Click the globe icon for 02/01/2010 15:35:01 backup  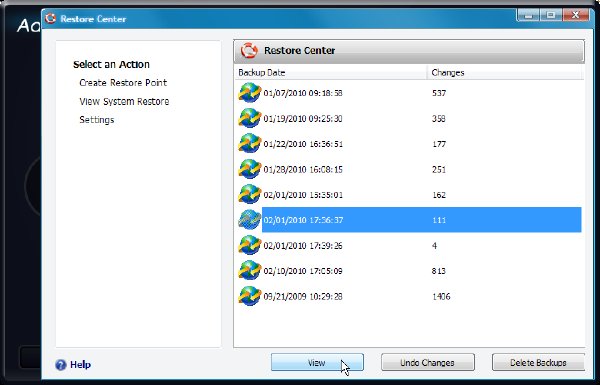[x=249, y=194]
